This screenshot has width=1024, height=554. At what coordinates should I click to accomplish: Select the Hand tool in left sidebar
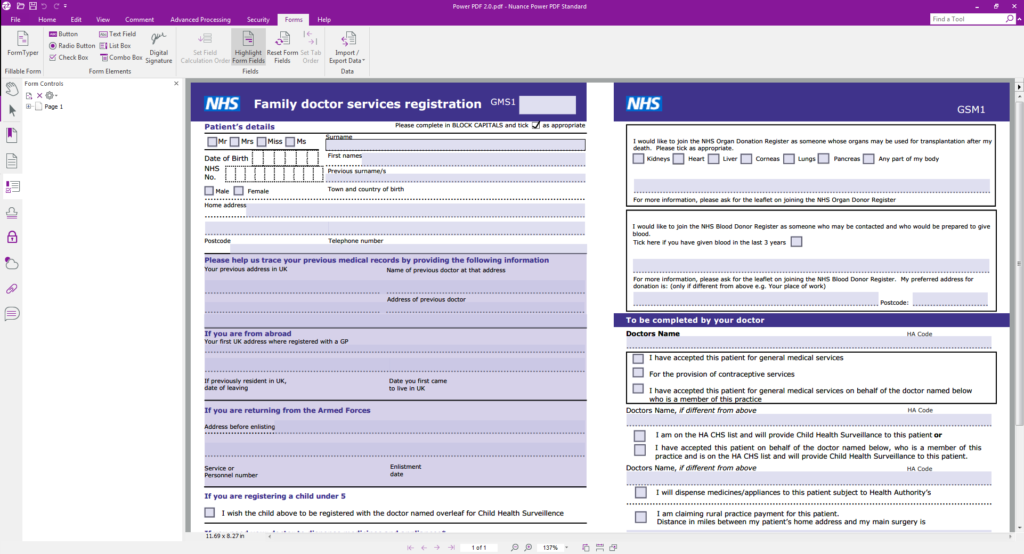(12, 88)
